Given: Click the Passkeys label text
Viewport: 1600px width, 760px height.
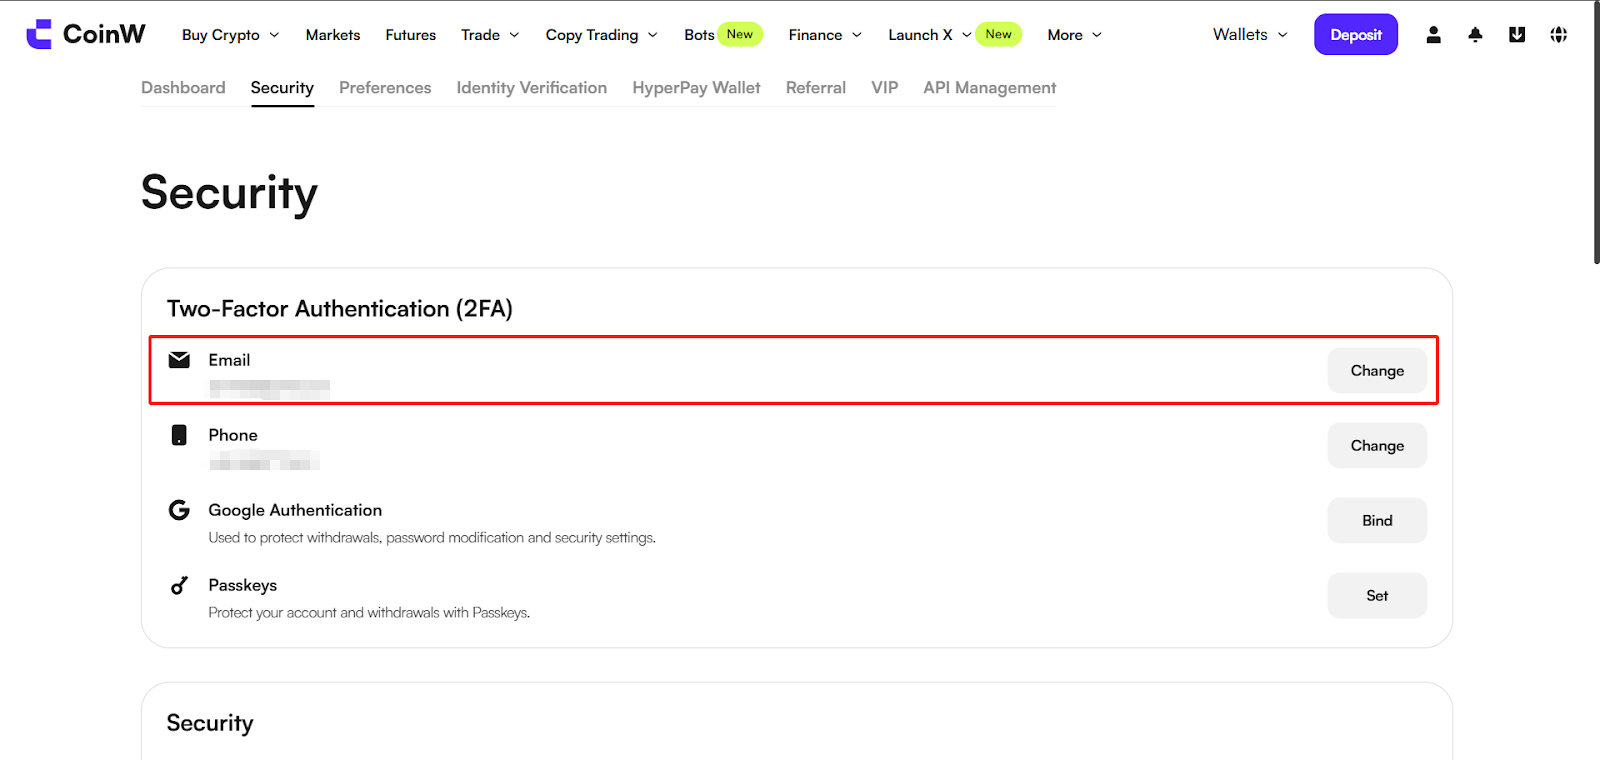Looking at the screenshot, I should click(x=243, y=585).
